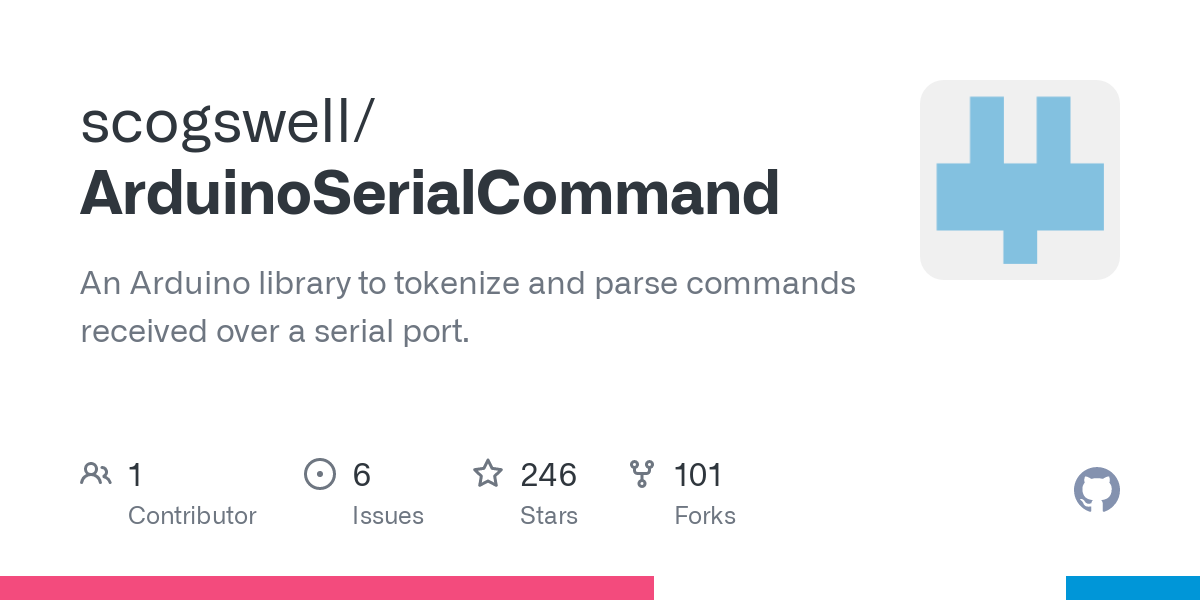
Task: Click the issue count 6
Action: 361,475
